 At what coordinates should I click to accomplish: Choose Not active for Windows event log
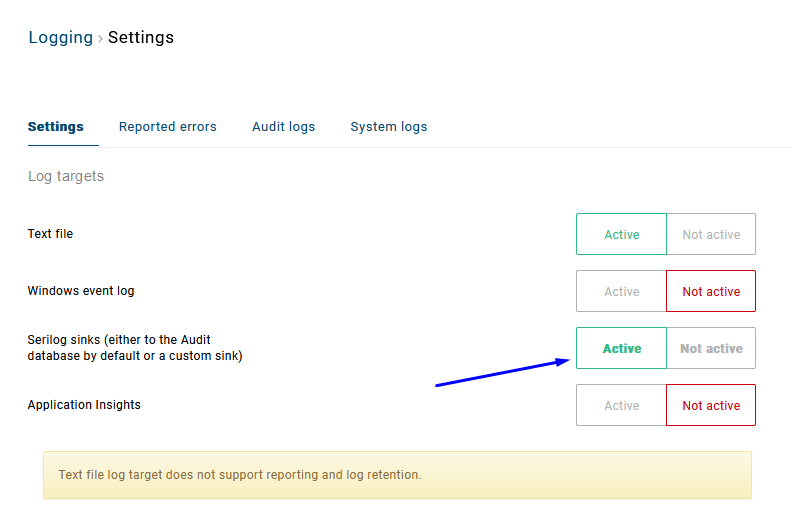[x=711, y=291]
